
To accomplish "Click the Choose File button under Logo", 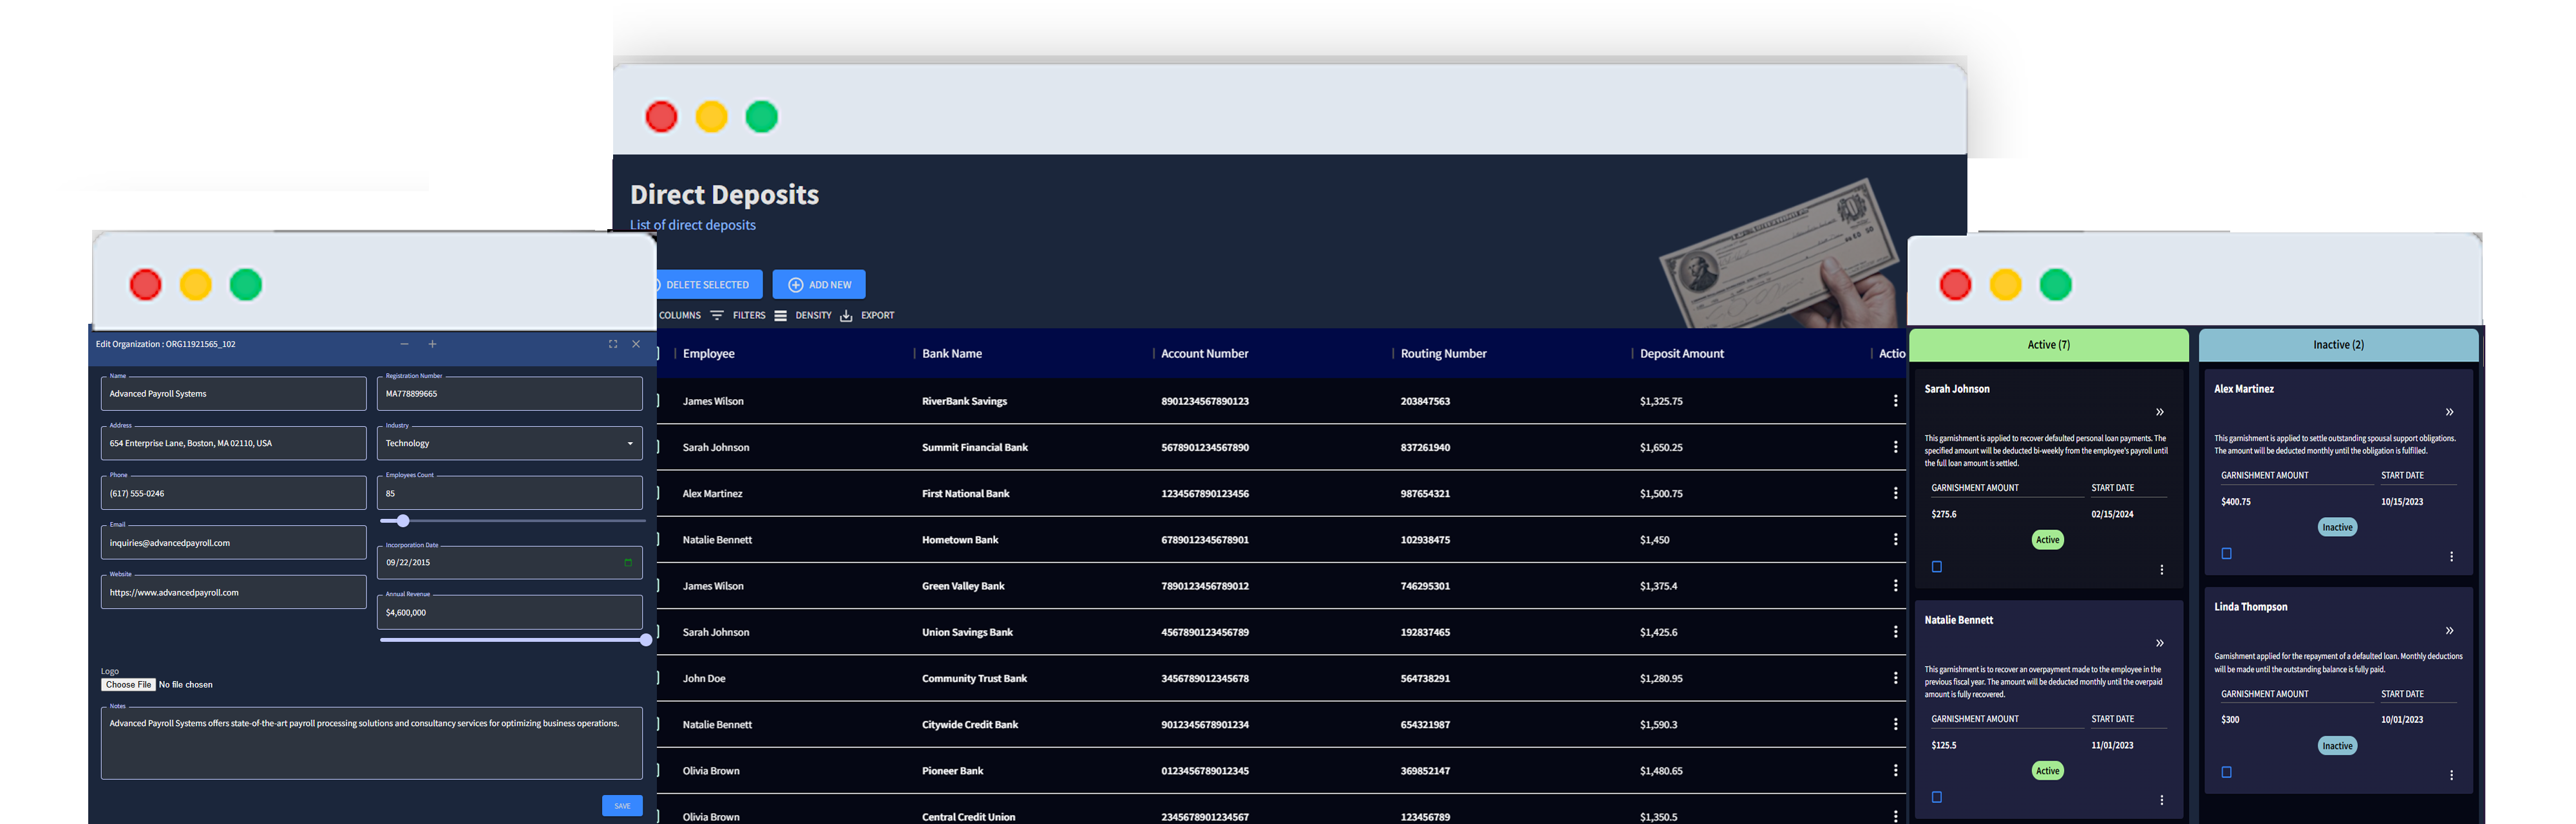I will pos(128,684).
